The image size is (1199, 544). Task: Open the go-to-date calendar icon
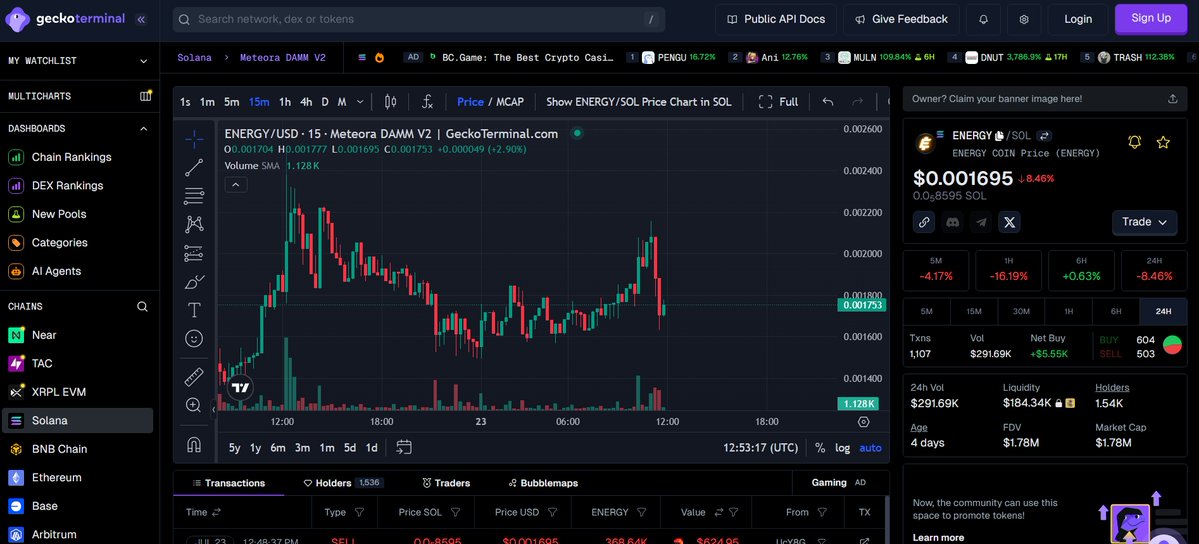pyautogui.click(x=404, y=448)
